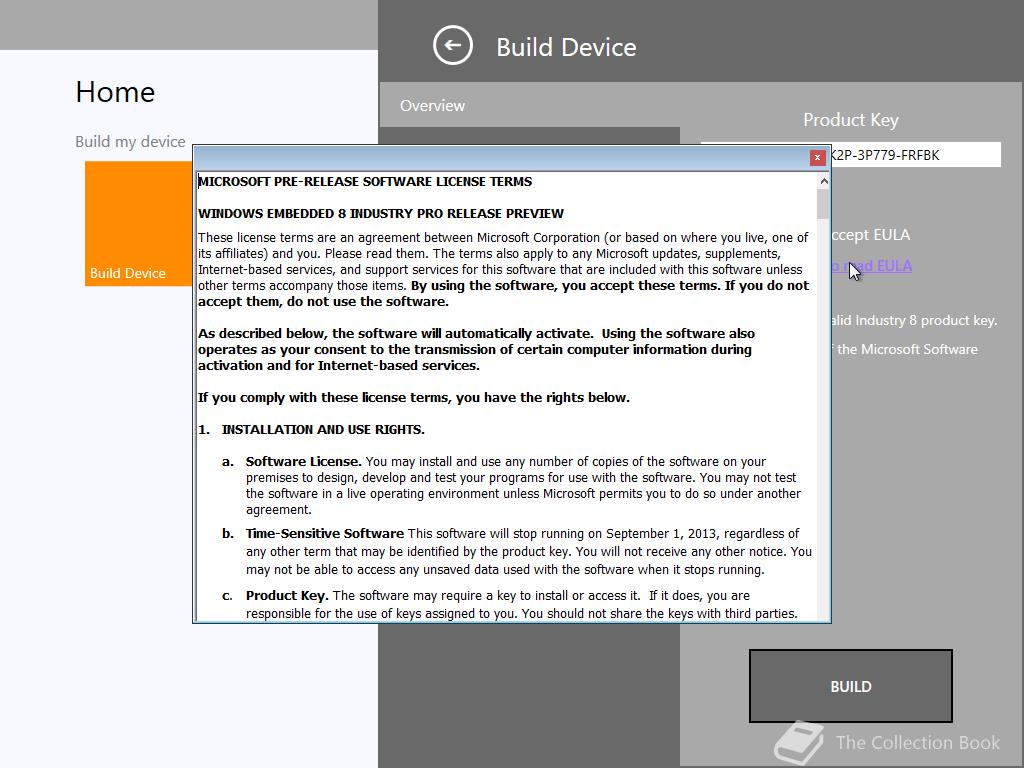
Task: Click the 'Product Key.' clause title in EULA
Action: pos(287,596)
